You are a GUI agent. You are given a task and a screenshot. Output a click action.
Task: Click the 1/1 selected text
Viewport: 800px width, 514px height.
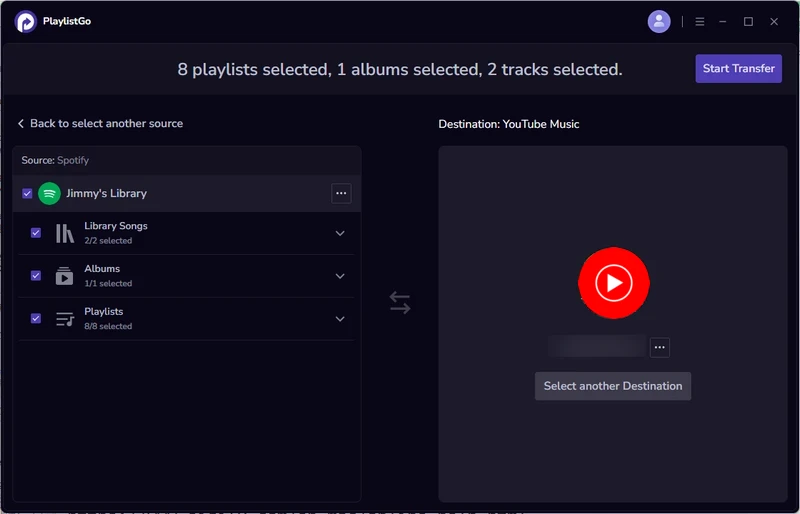pos(108,283)
